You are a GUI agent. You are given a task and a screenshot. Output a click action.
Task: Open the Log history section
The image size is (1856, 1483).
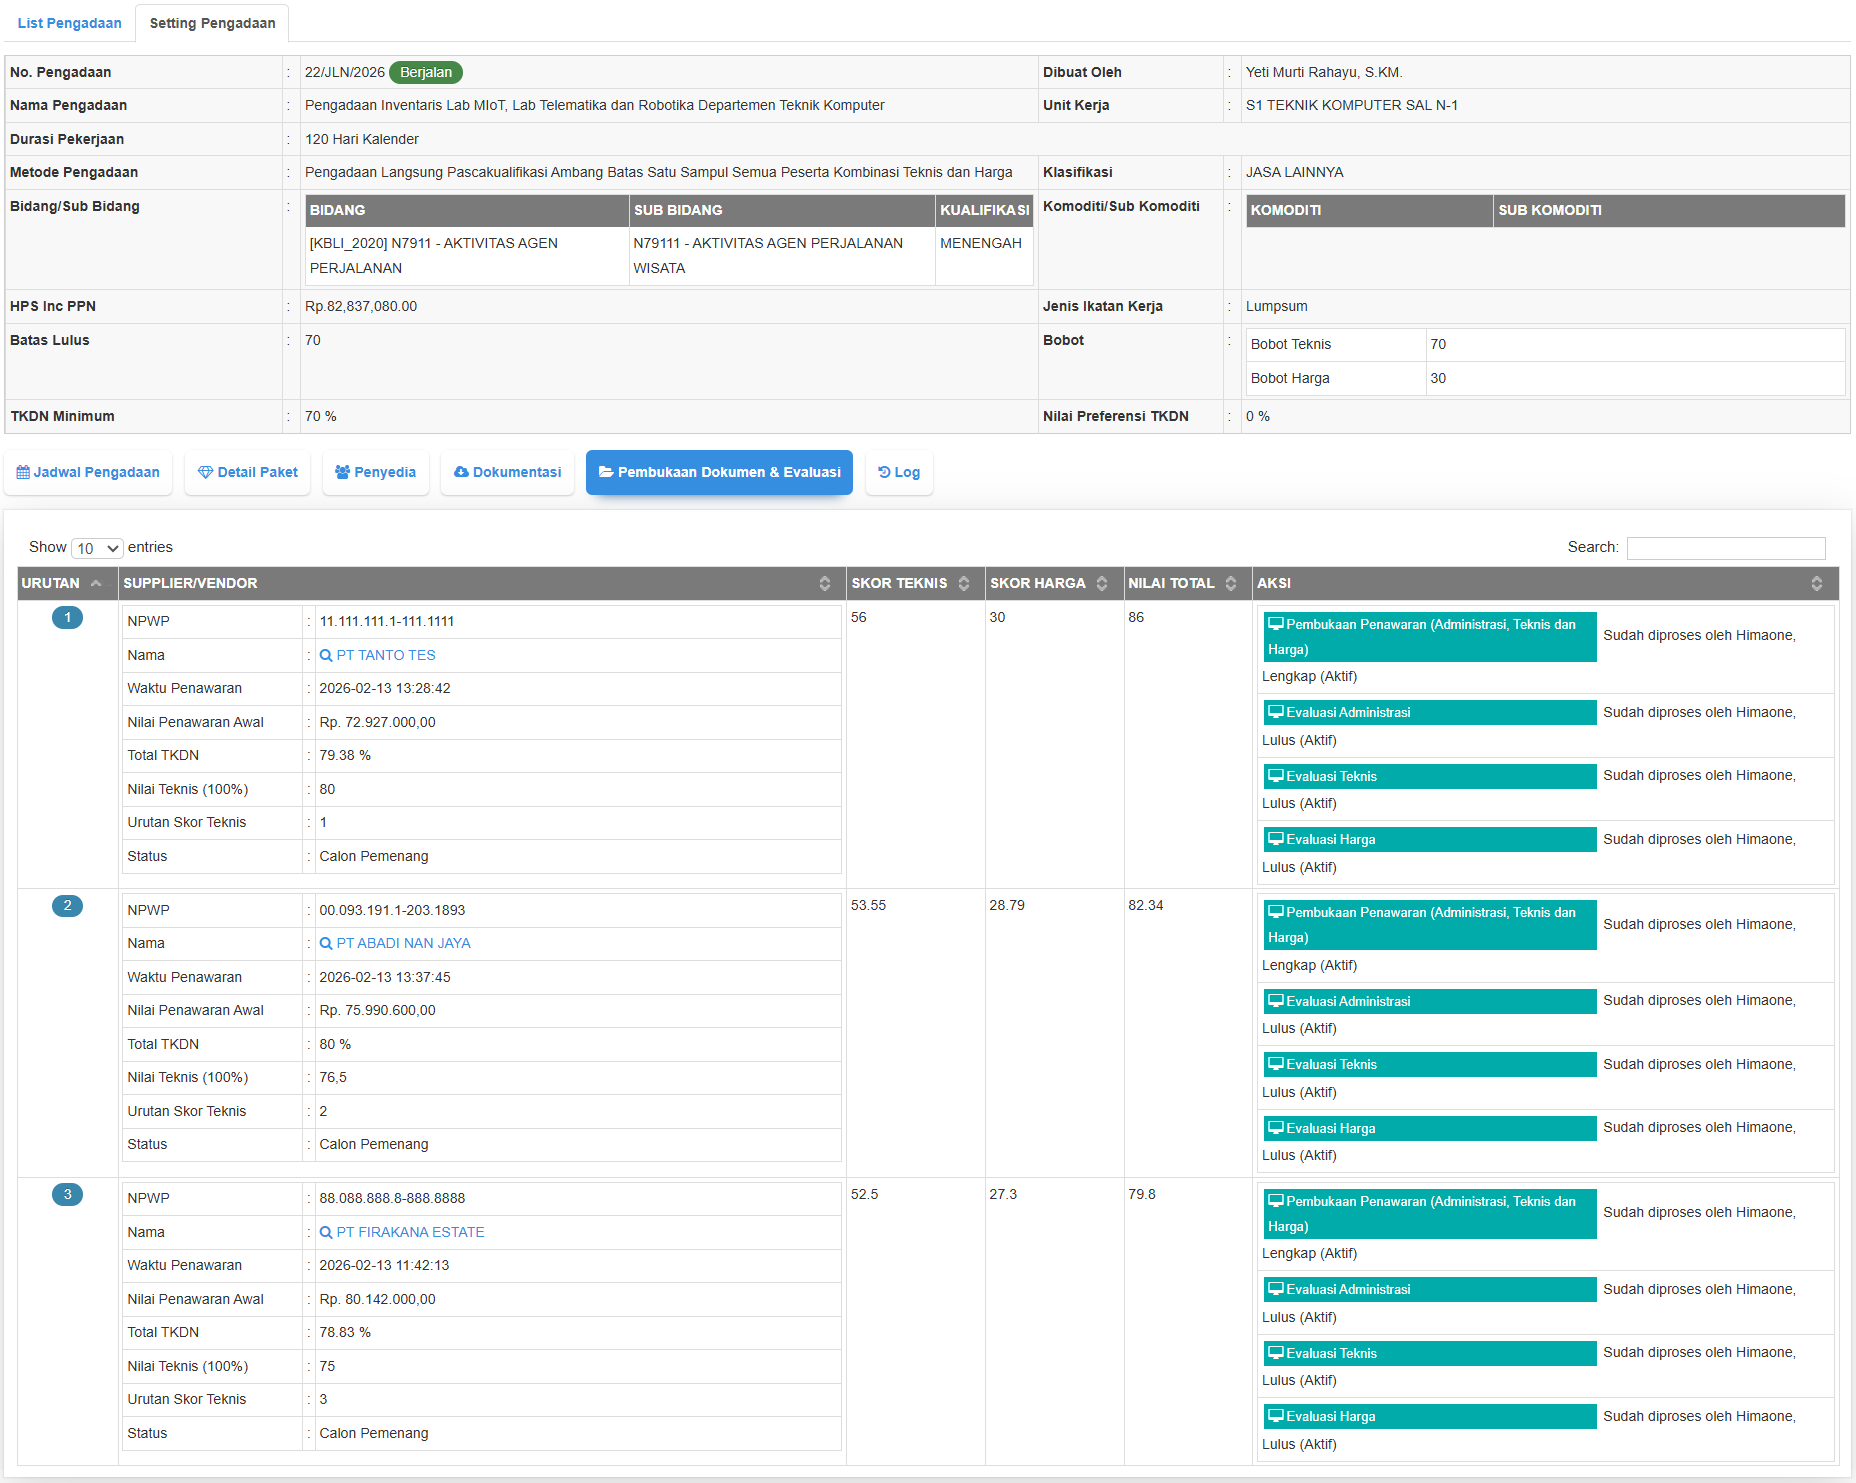899,472
